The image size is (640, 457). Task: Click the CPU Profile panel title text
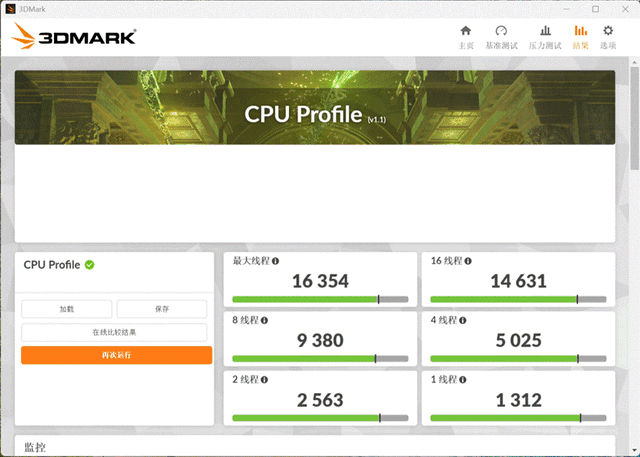click(x=52, y=265)
